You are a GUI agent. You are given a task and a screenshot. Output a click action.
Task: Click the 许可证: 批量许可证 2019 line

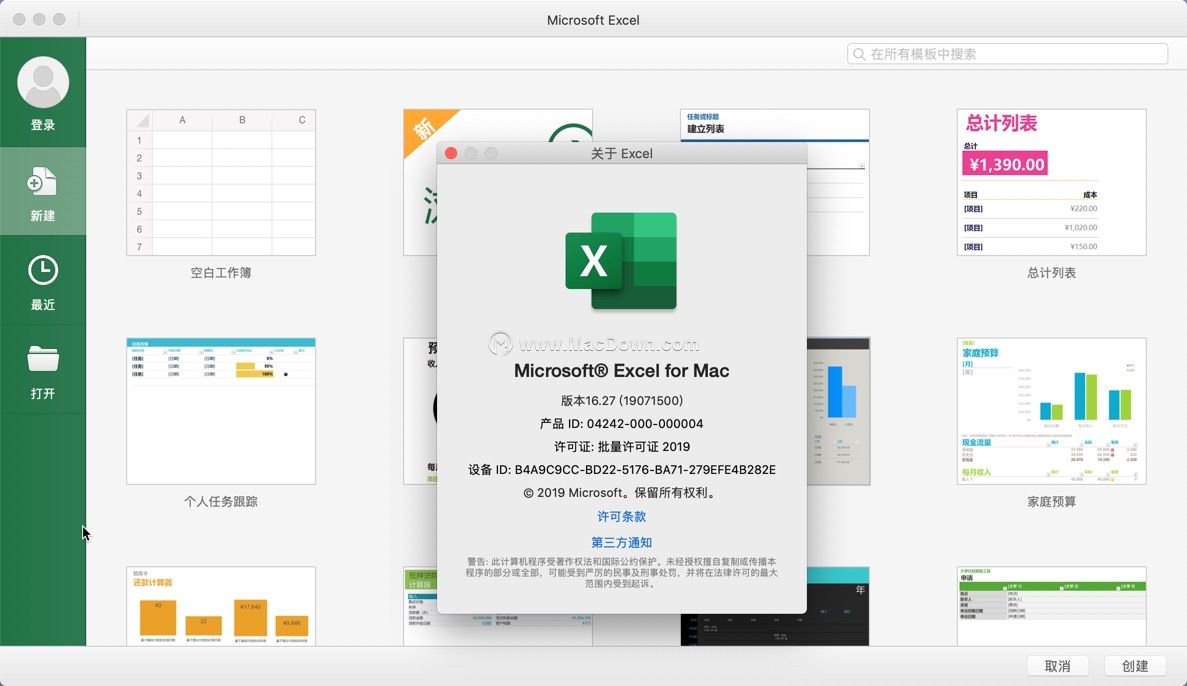(x=622, y=447)
